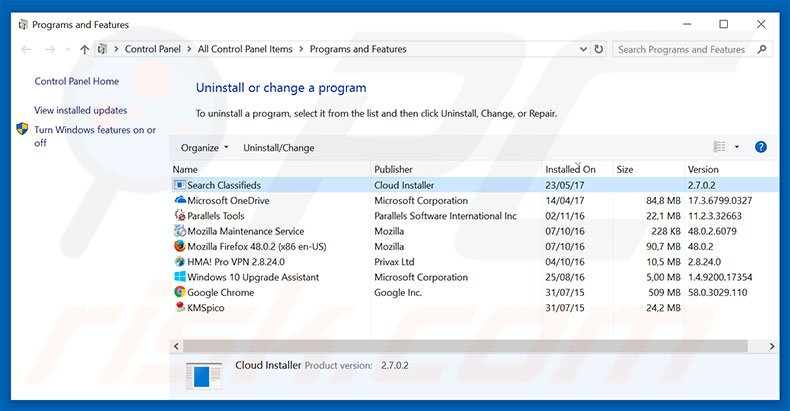Click the search magnifier icon
This screenshot has height=411, width=790.
(762, 49)
